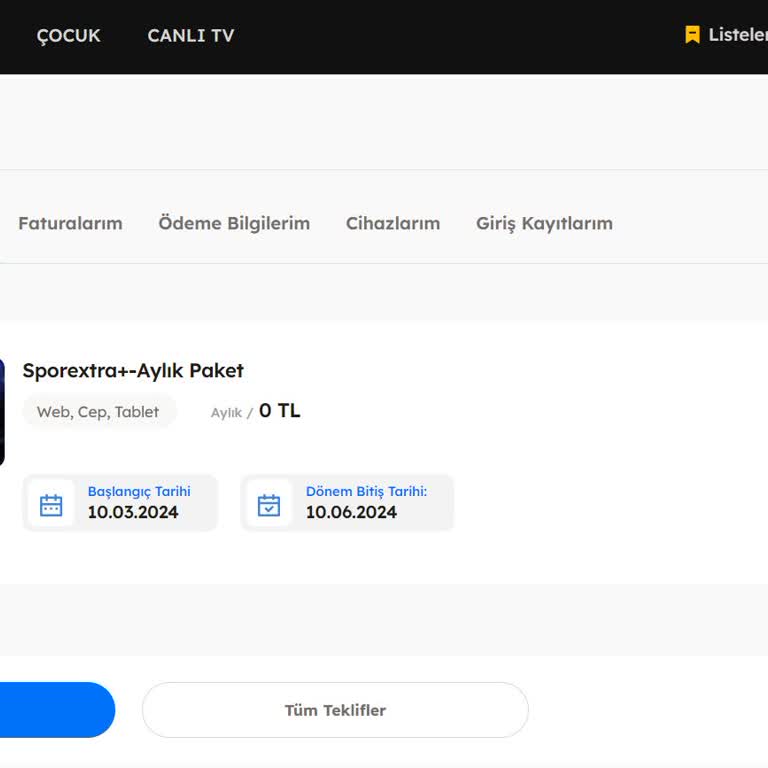Click the start date calendar icon
Image resolution: width=768 pixels, height=768 pixels.
point(51,504)
